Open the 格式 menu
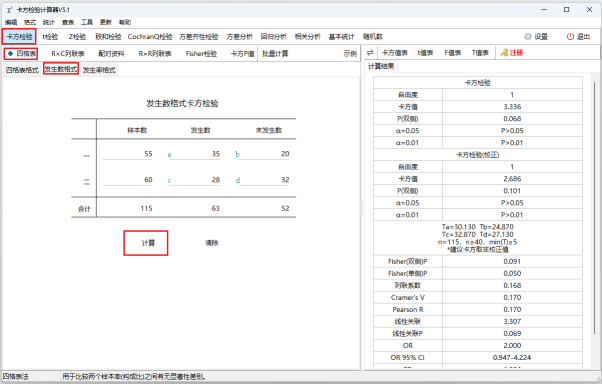The width and height of the screenshot is (602, 384). (30, 22)
